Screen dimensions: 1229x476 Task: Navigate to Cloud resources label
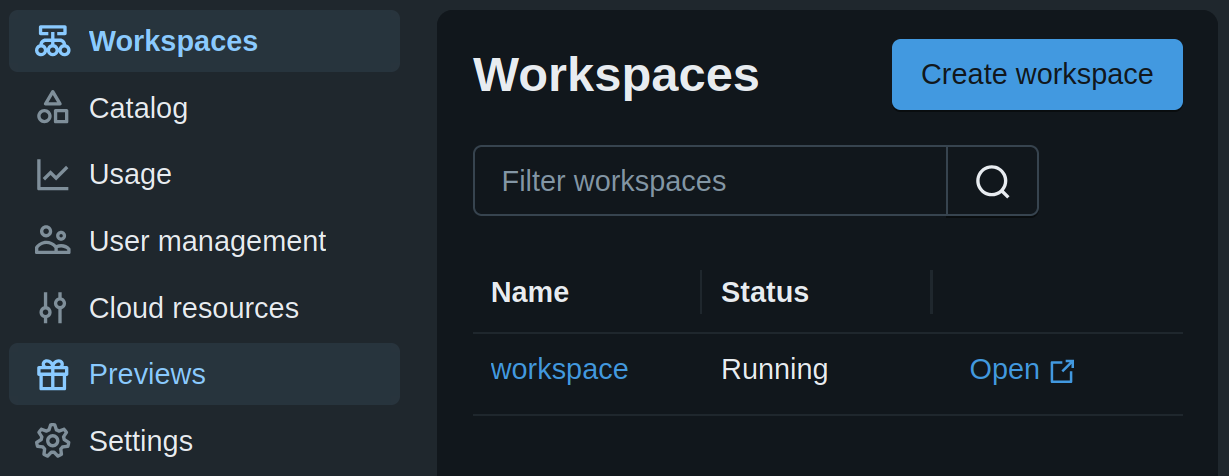[x=194, y=308]
